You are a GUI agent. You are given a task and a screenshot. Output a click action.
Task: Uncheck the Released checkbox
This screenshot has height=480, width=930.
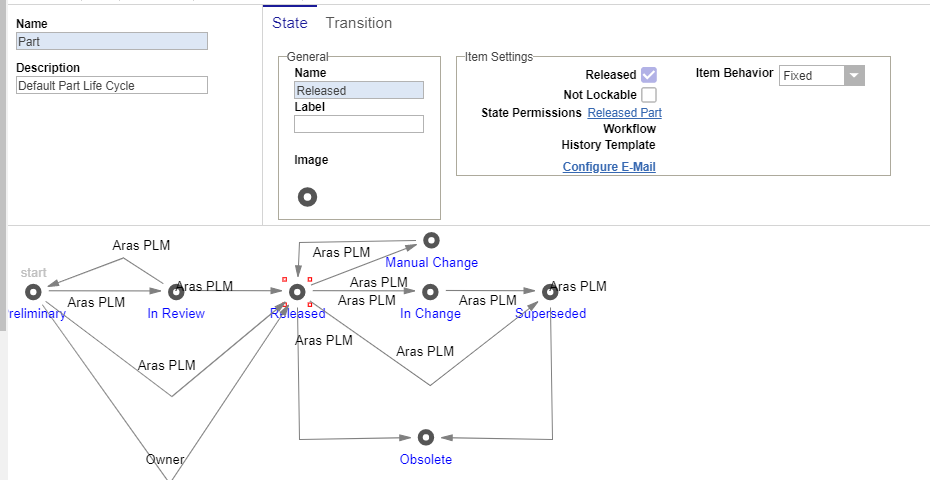pyautogui.click(x=649, y=75)
